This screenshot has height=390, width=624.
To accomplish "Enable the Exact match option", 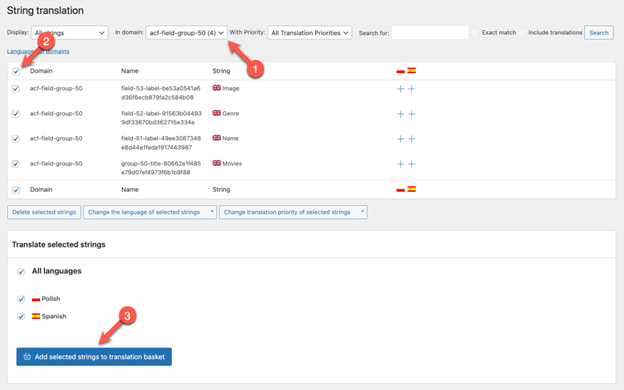I will pyautogui.click(x=475, y=33).
